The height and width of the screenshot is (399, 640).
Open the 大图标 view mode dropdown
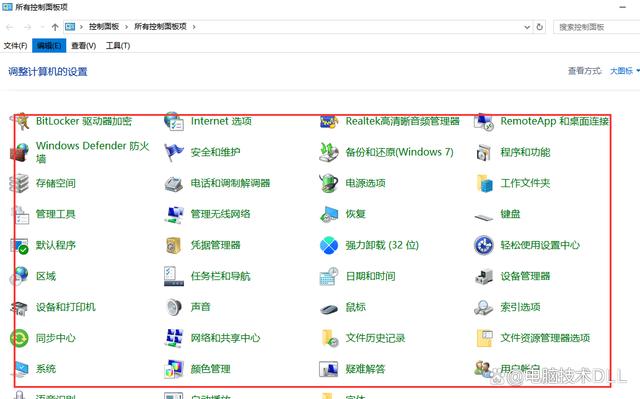624,71
